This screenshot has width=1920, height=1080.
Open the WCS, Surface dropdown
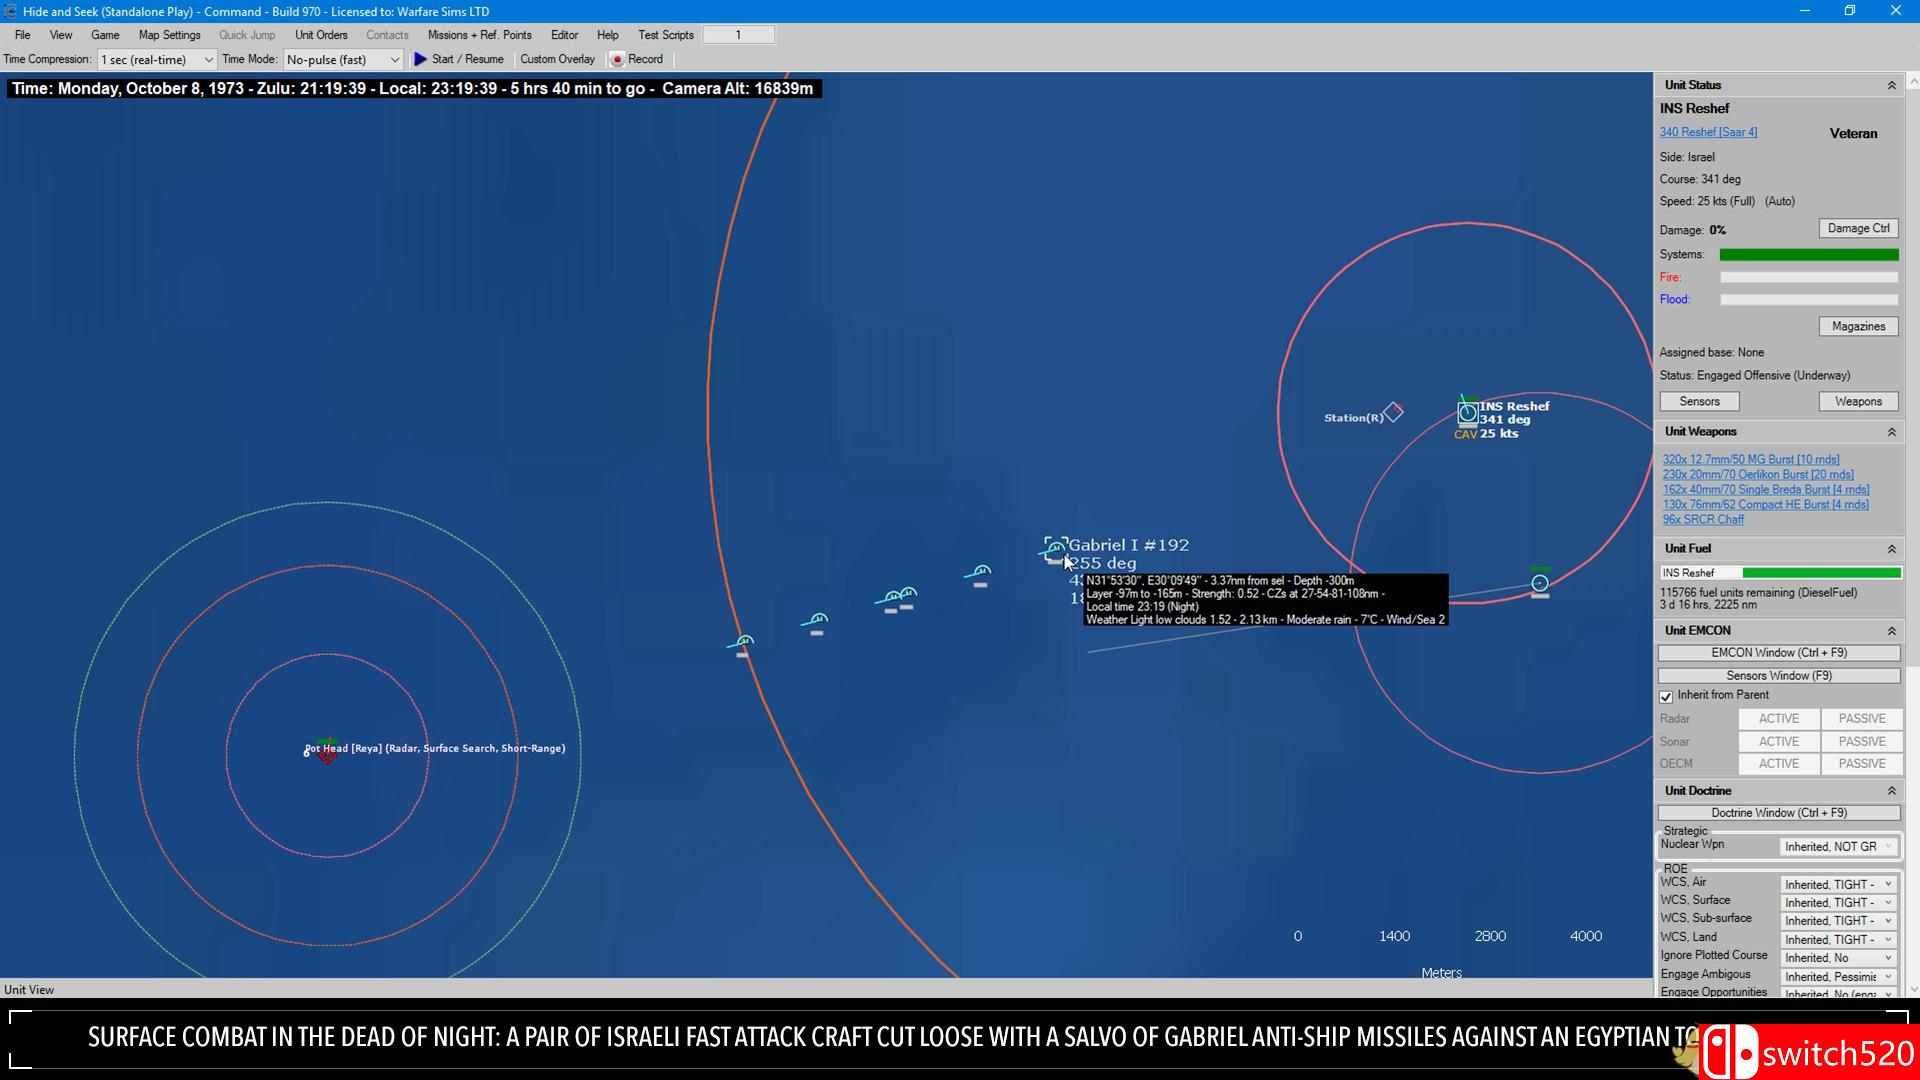[x=1838, y=903]
